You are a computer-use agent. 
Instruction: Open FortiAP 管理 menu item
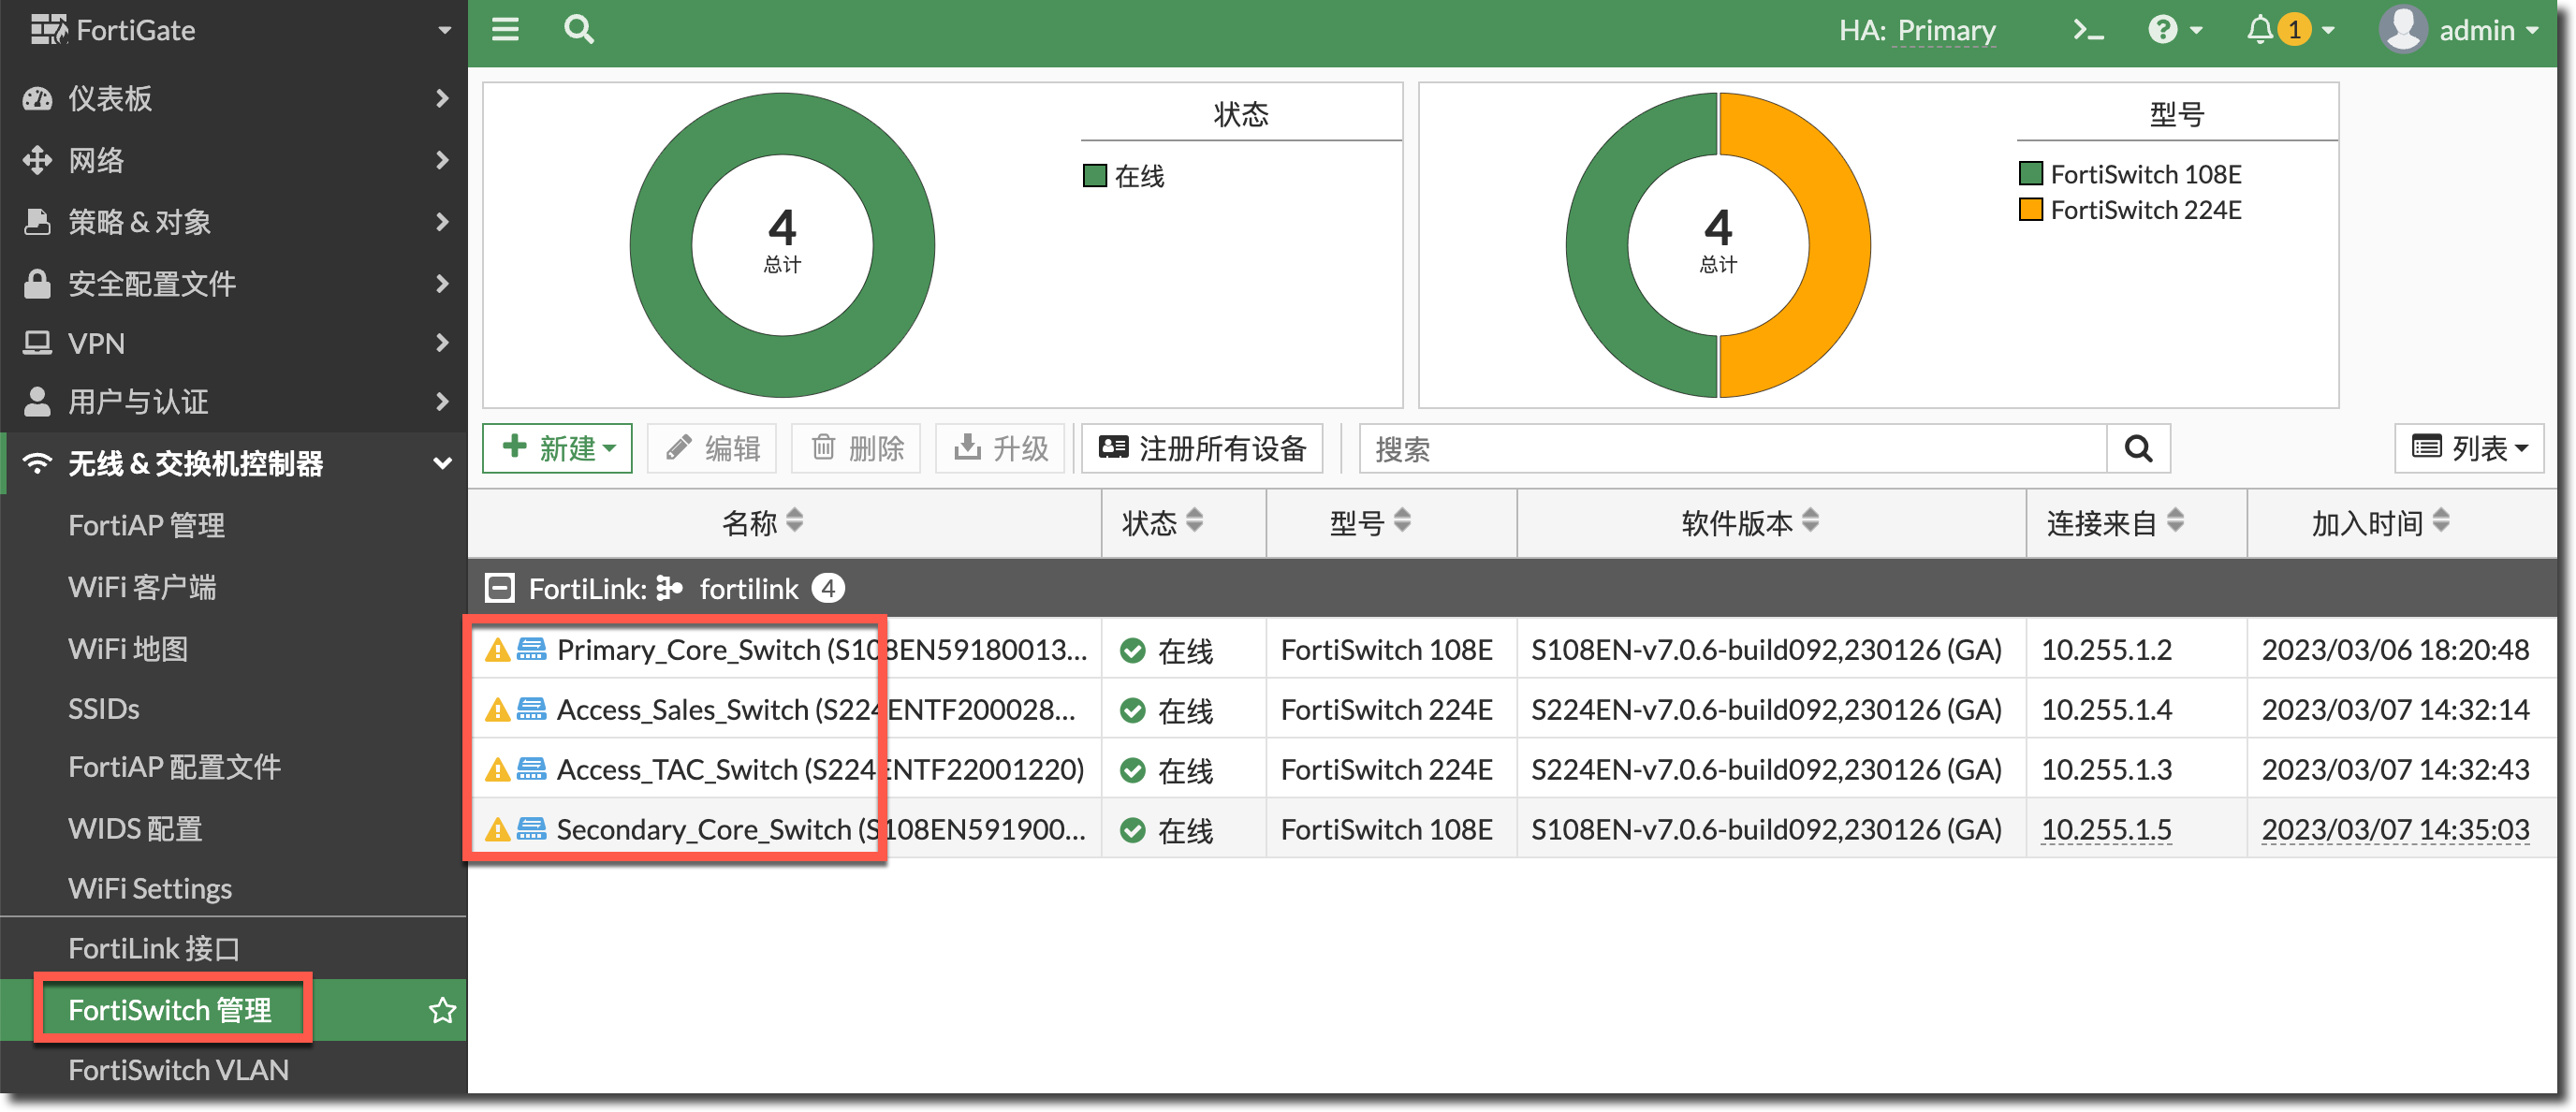[x=147, y=525]
